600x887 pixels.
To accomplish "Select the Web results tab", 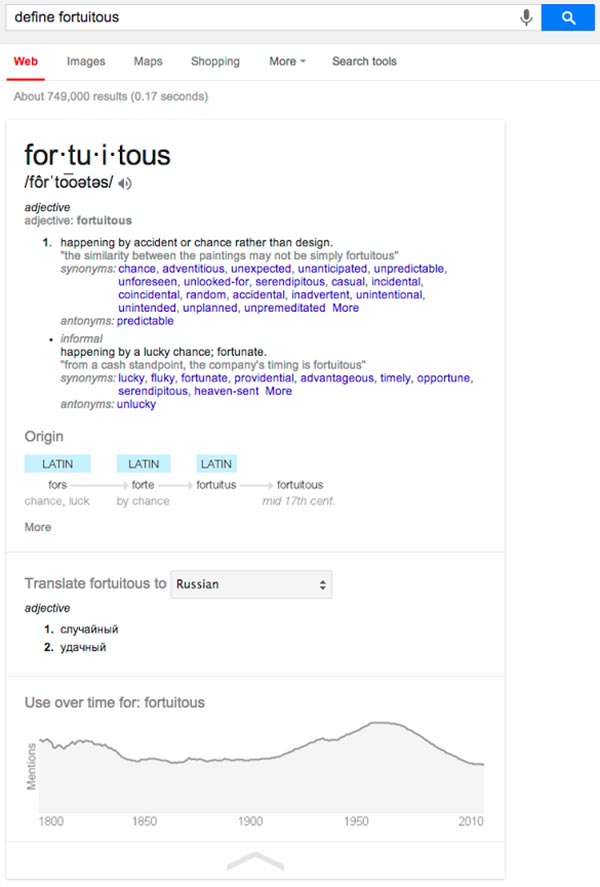I will pos(26,61).
